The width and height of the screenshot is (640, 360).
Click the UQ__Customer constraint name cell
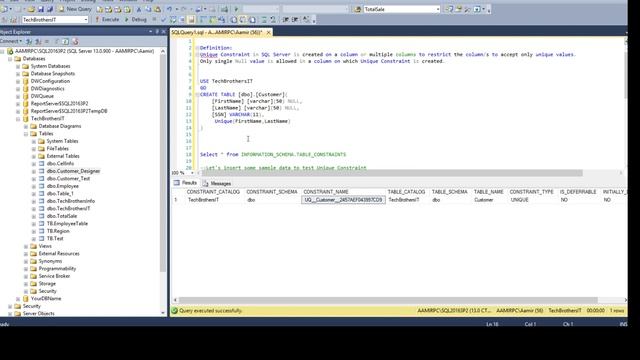click(x=343, y=200)
